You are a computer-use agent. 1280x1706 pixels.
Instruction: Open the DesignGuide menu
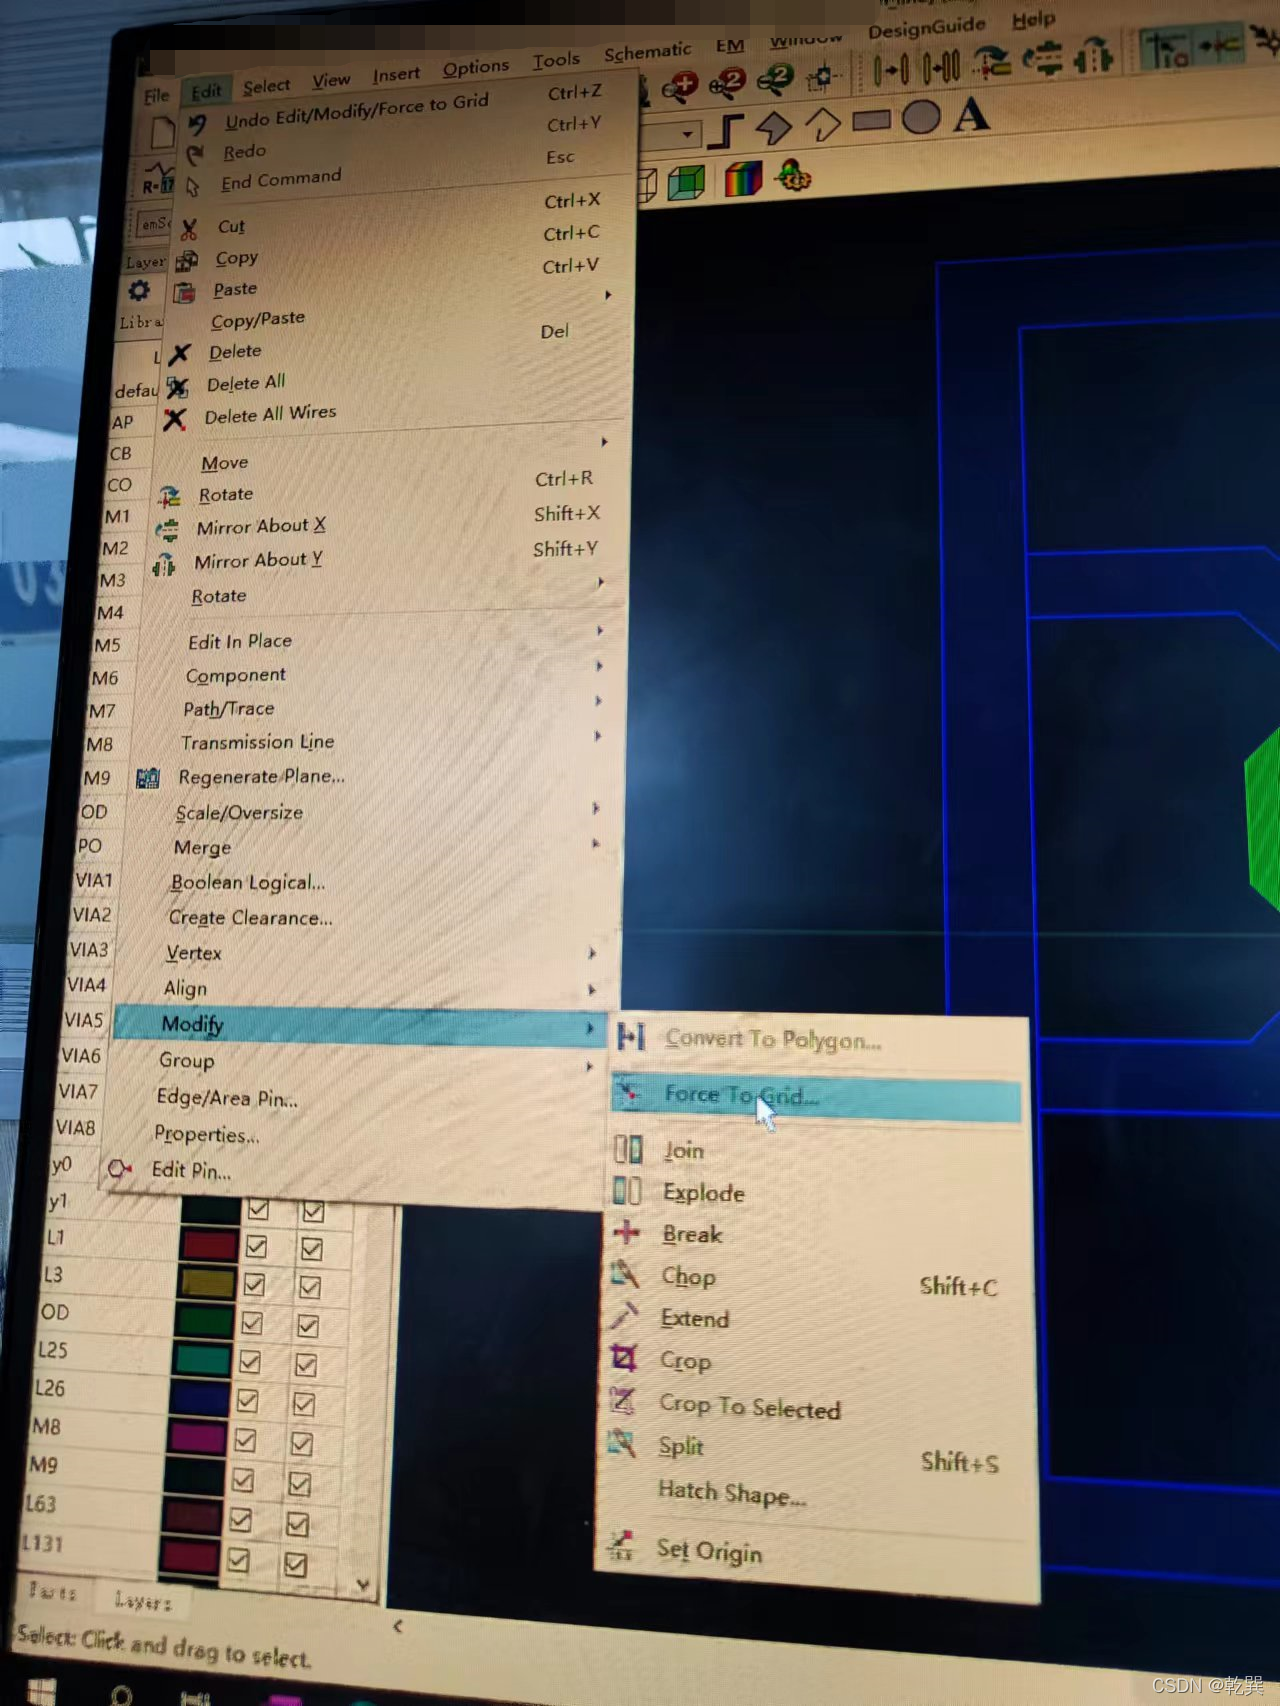(927, 28)
